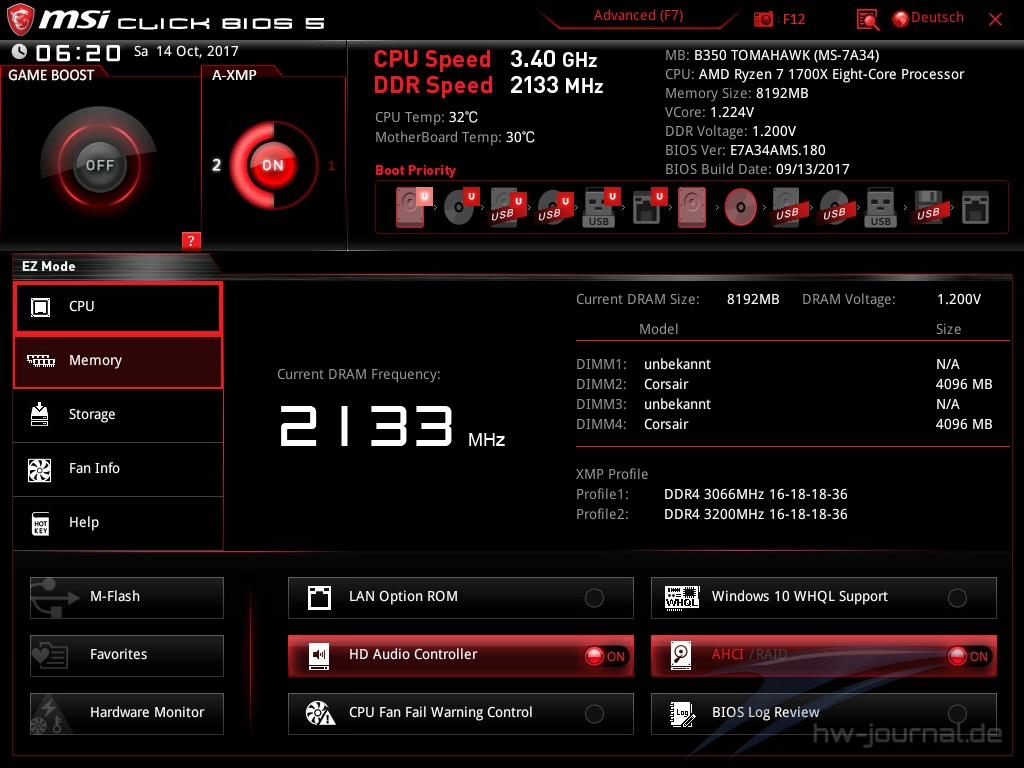The height and width of the screenshot is (768, 1024).
Task: Select the USB floppy boot icon
Action: pos(929,207)
